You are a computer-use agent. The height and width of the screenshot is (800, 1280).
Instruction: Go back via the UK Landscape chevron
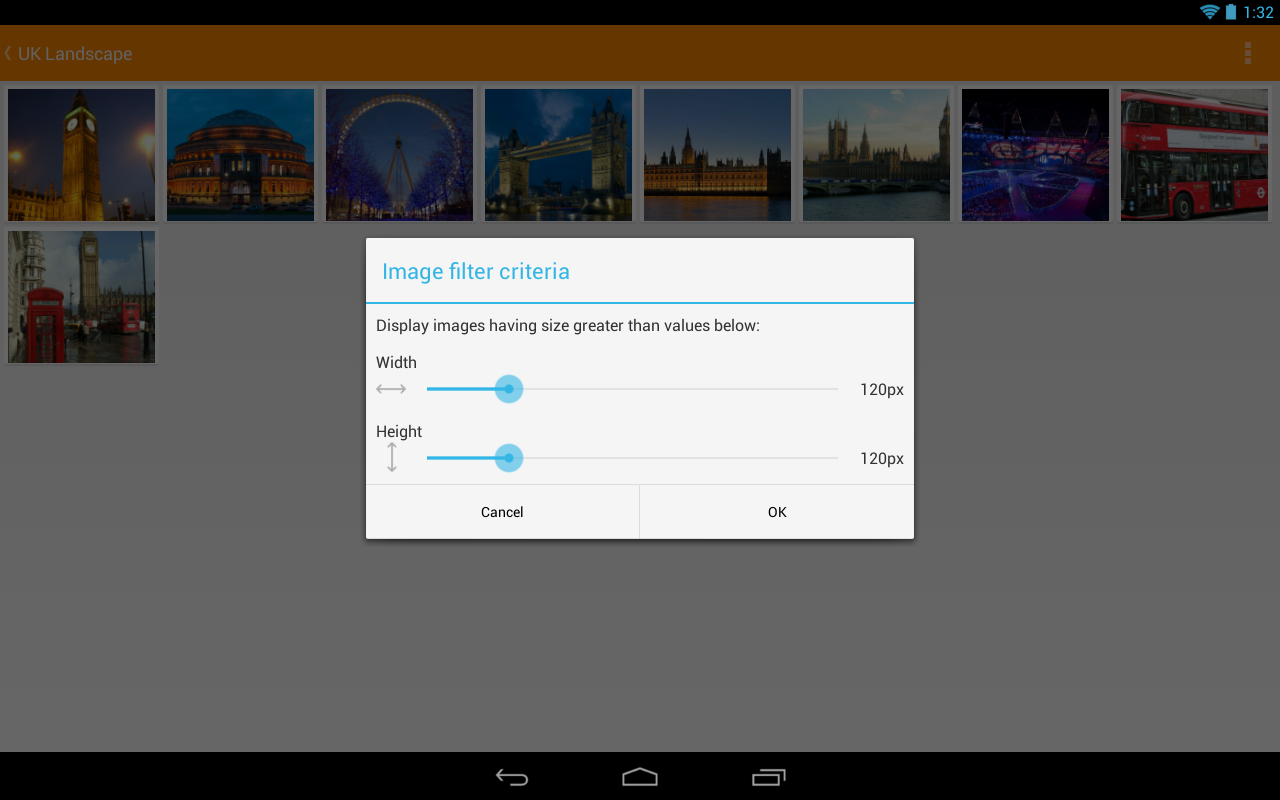pos(8,53)
